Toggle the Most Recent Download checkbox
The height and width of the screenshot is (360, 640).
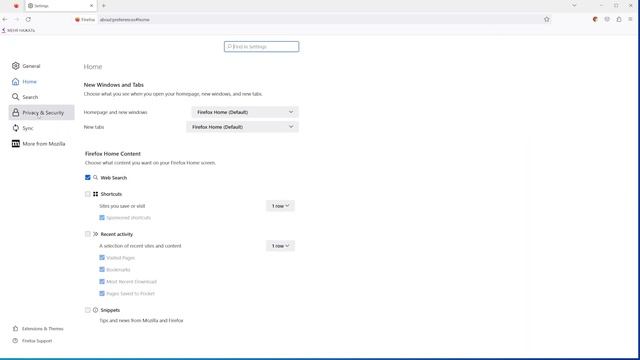tap(102, 281)
